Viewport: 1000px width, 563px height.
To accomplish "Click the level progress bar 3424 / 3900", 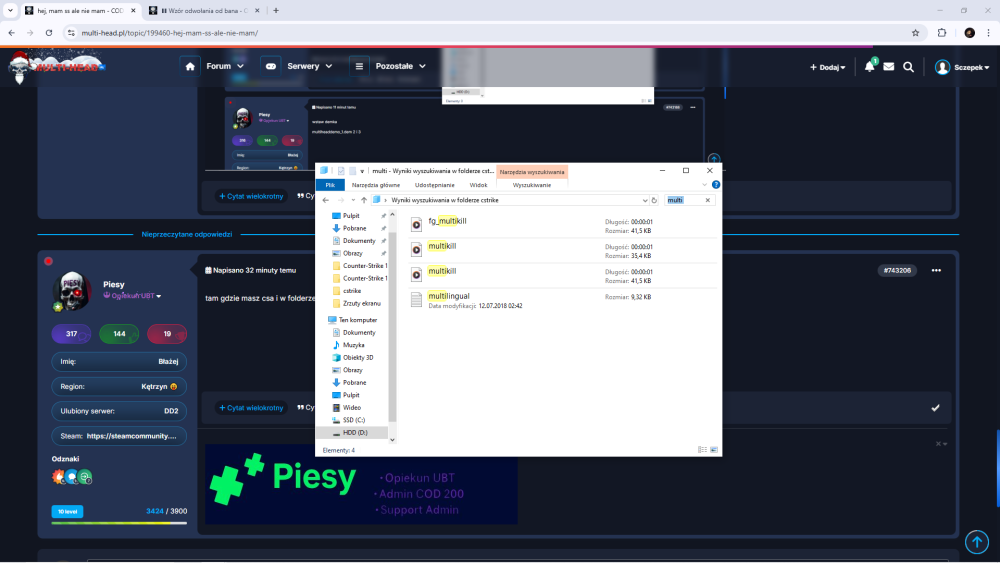I will (x=119, y=522).
